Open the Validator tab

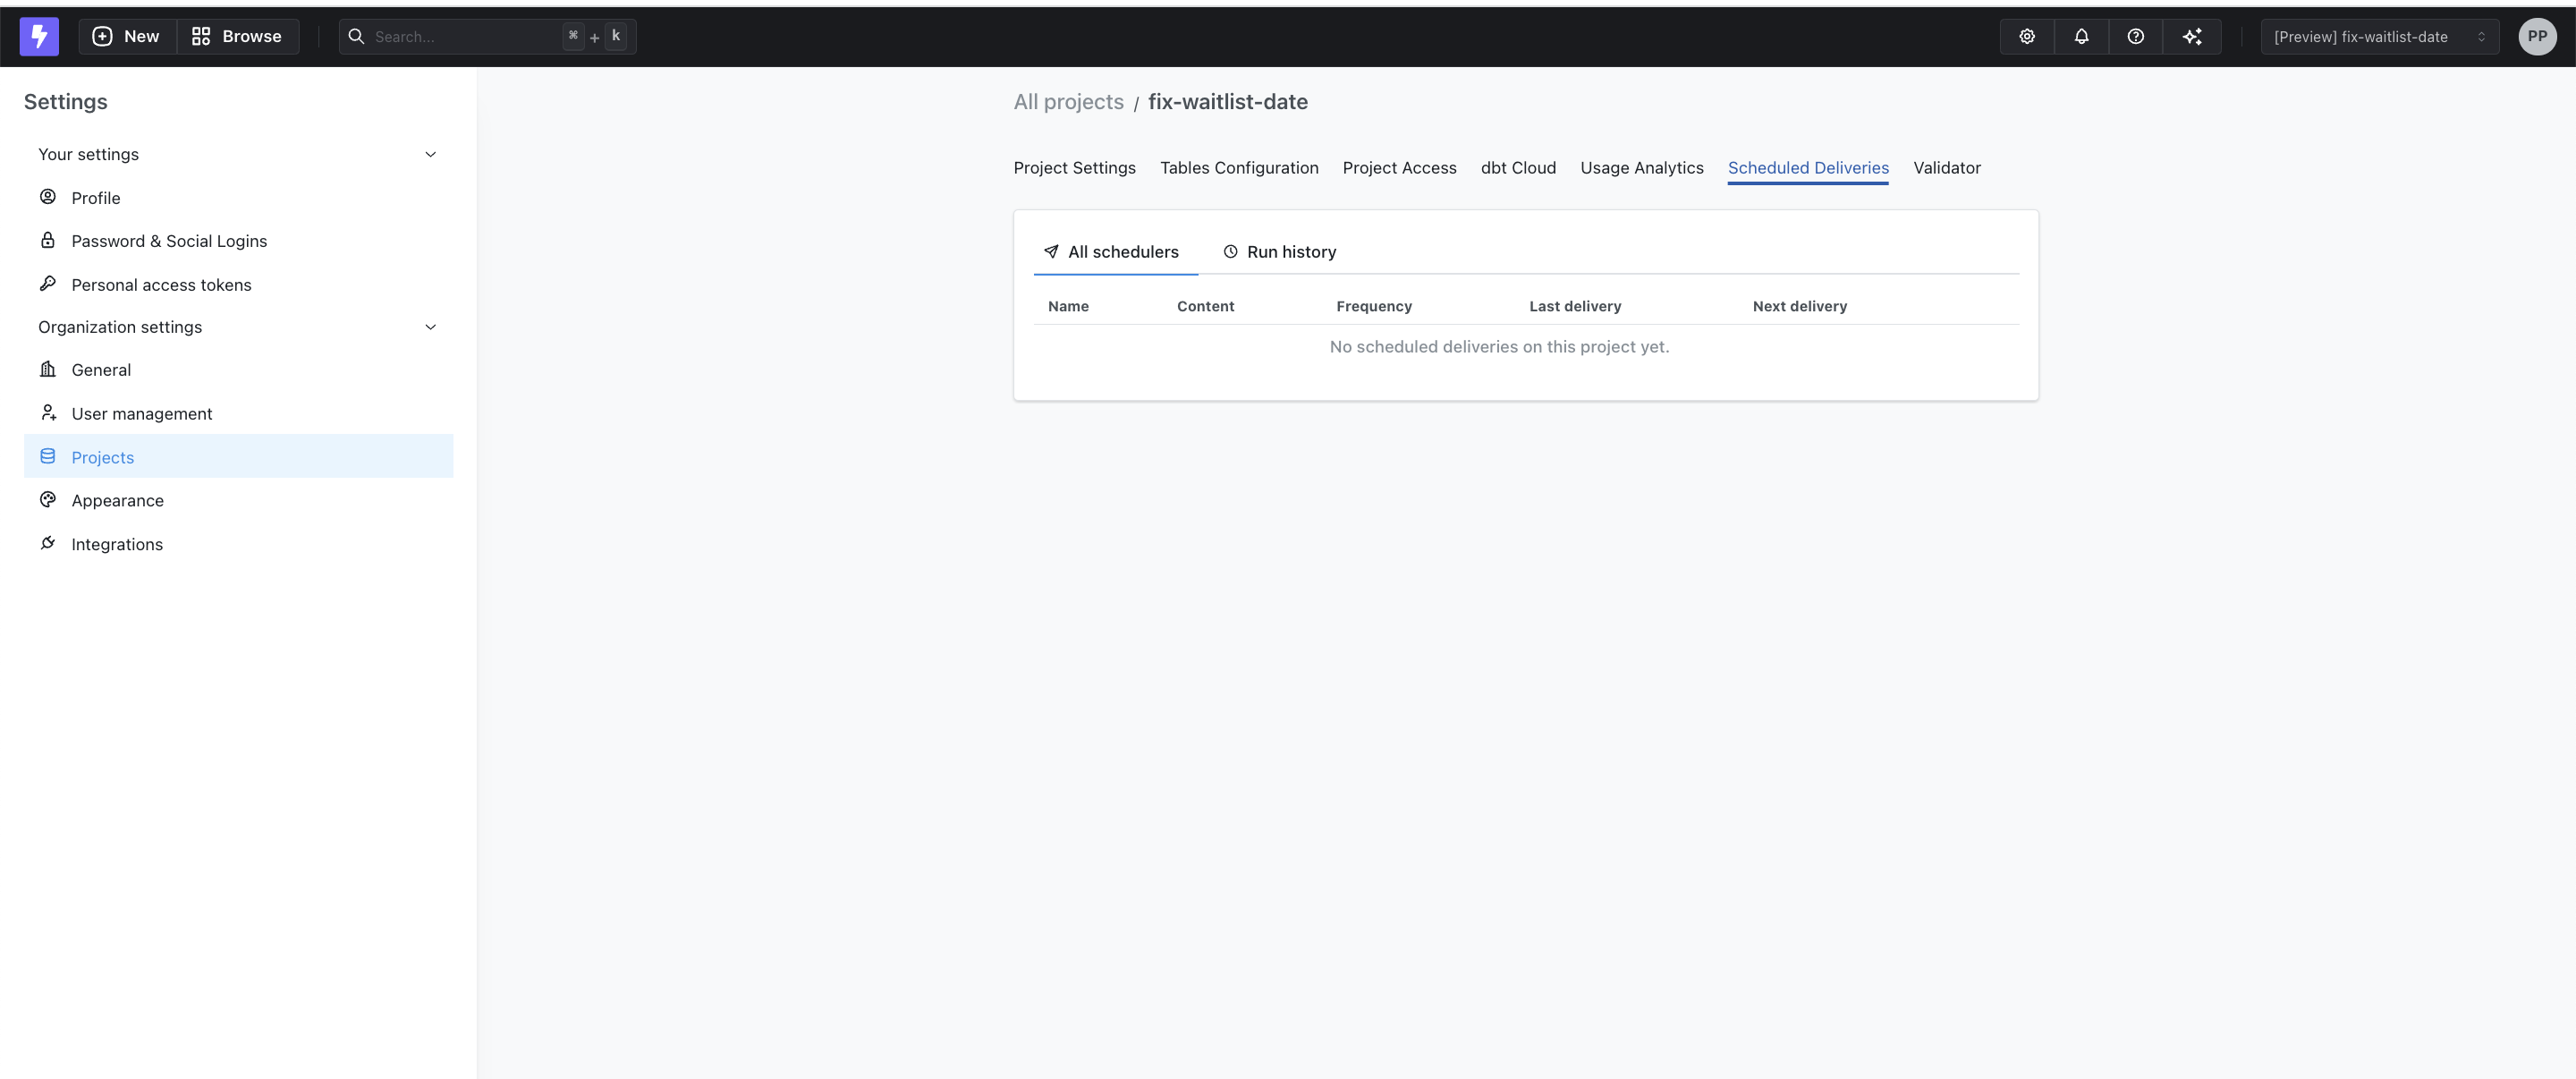(x=1946, y=167)
